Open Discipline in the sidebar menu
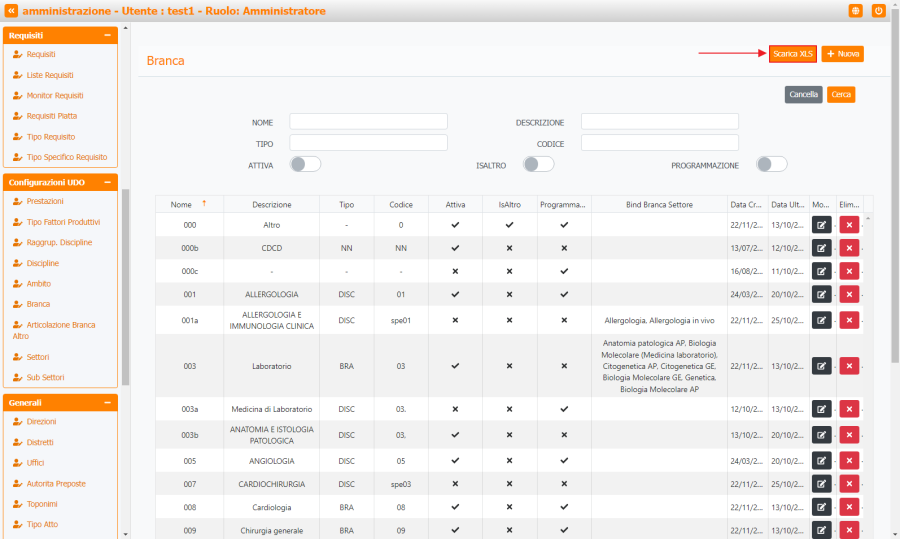This screenshot has width=900, height=539. click(43, 263)
